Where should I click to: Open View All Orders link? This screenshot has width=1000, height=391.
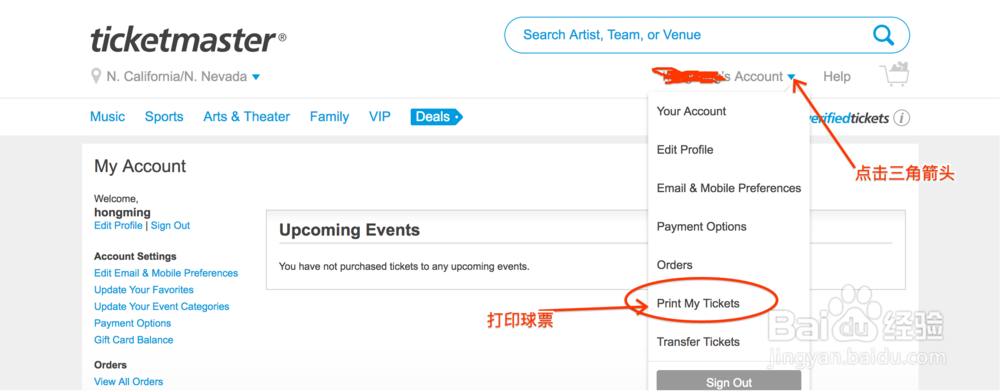(129, 381)
